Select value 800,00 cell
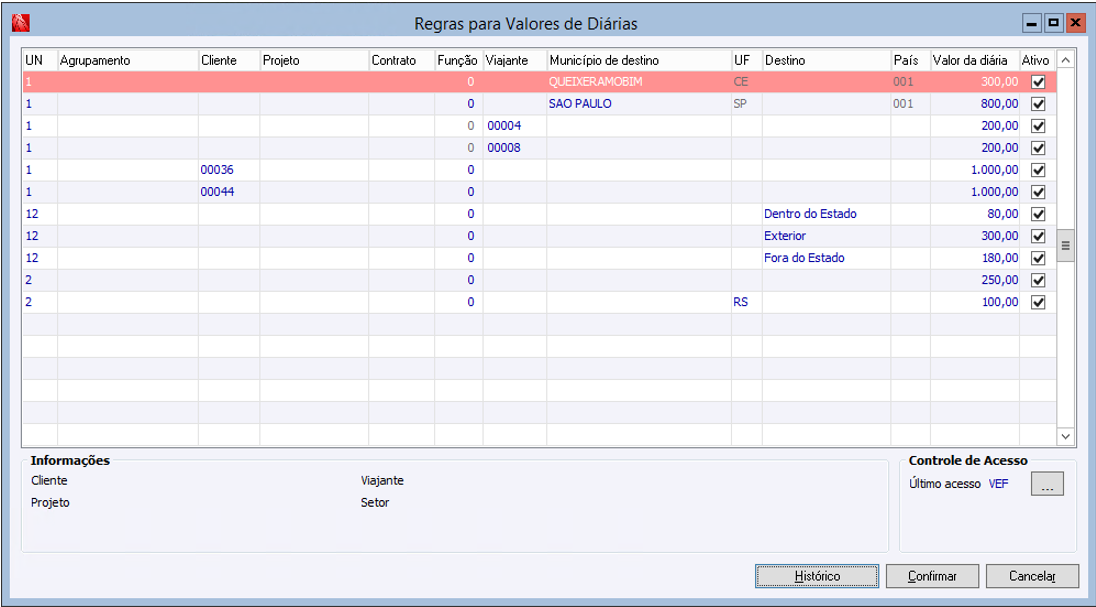This screenshot has height=607, width=1096. 974,104
